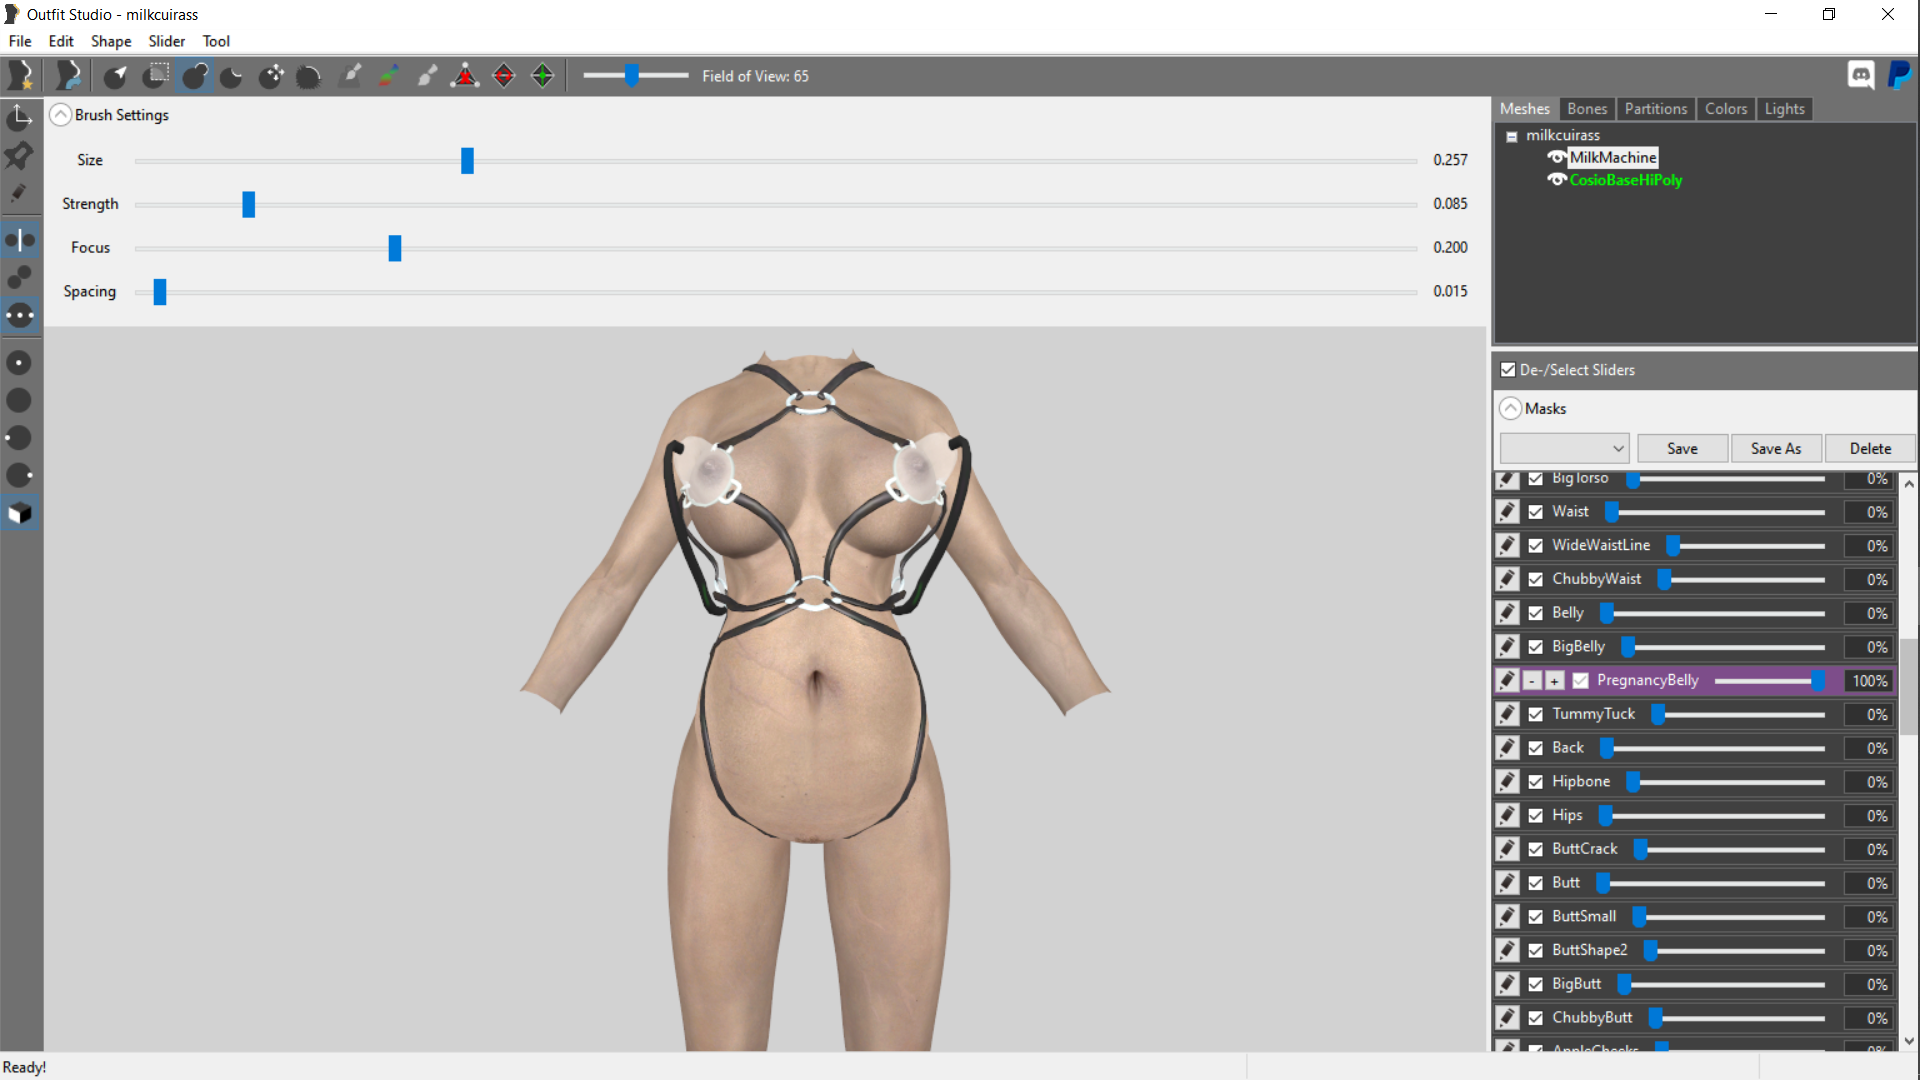Image resolution: width=1920 pixels, height=1080 pixels.
Task: Activate the Transform tool in left sidebar
Action: (x=20, y=118)
